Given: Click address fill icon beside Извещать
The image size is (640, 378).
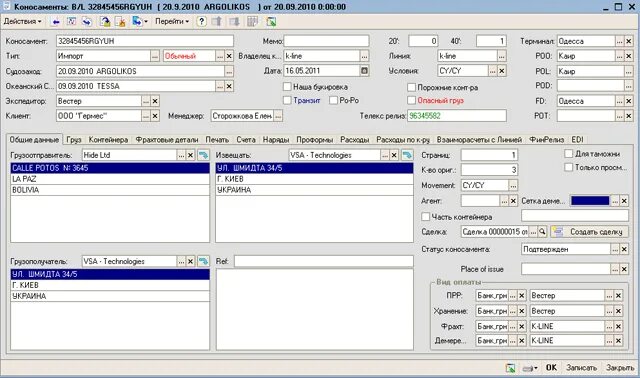Looking at the screenshot, I should (x=407, y=155).
